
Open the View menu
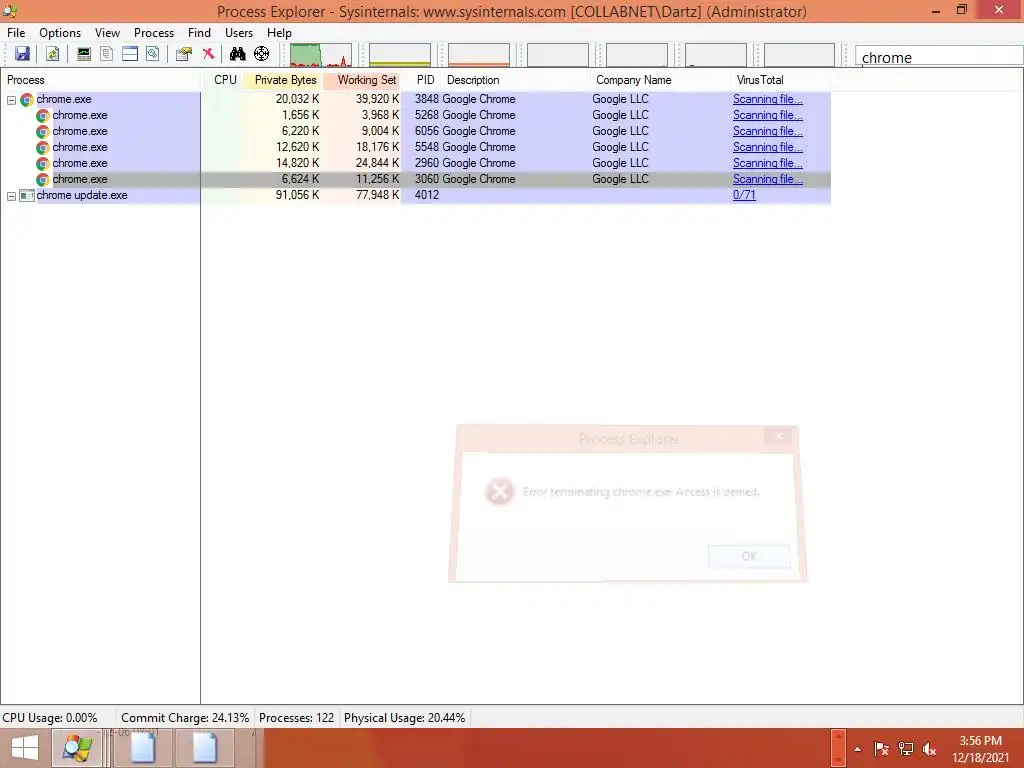point(107,33)
